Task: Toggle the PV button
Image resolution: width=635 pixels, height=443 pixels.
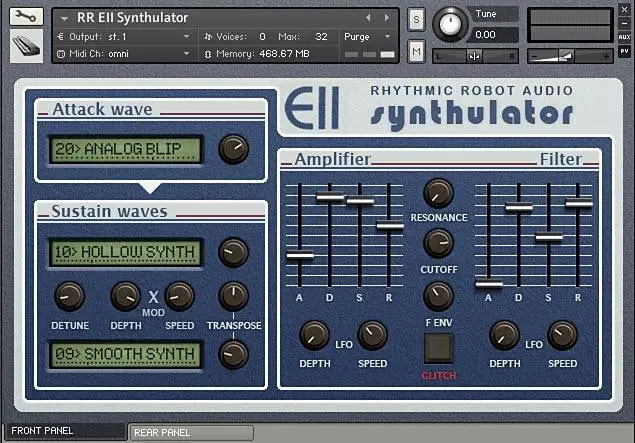Action: pyautogui.click(x=624, y=51)
